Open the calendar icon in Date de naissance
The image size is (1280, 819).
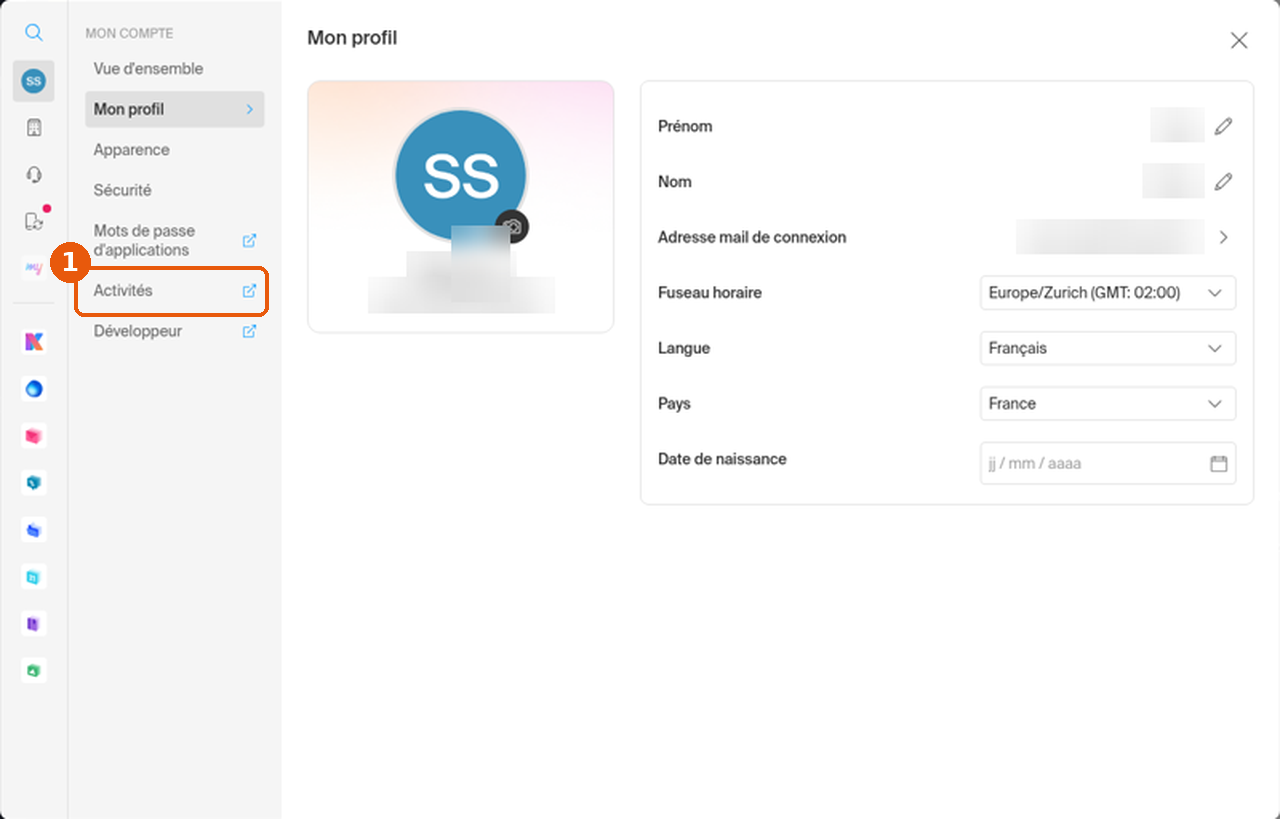[x=1218, y=464]
